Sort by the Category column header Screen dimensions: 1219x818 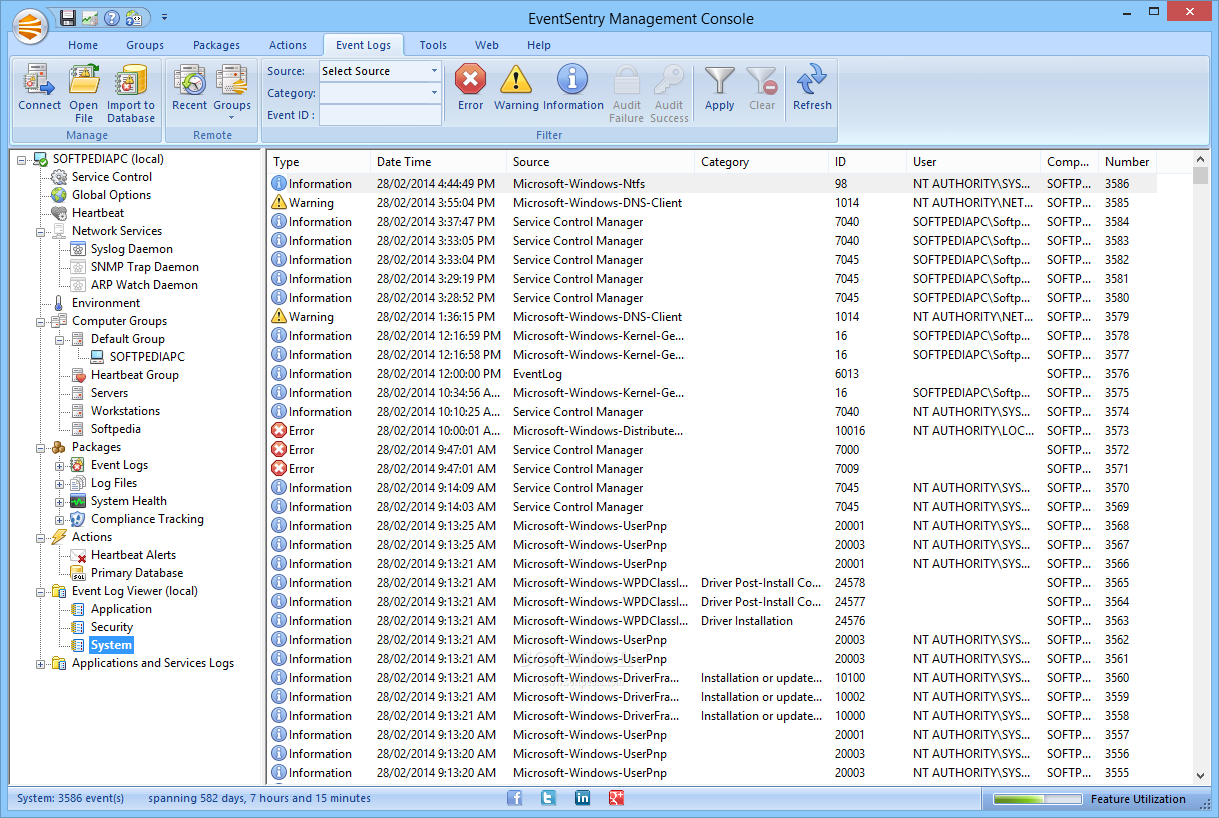click(761, 162)
